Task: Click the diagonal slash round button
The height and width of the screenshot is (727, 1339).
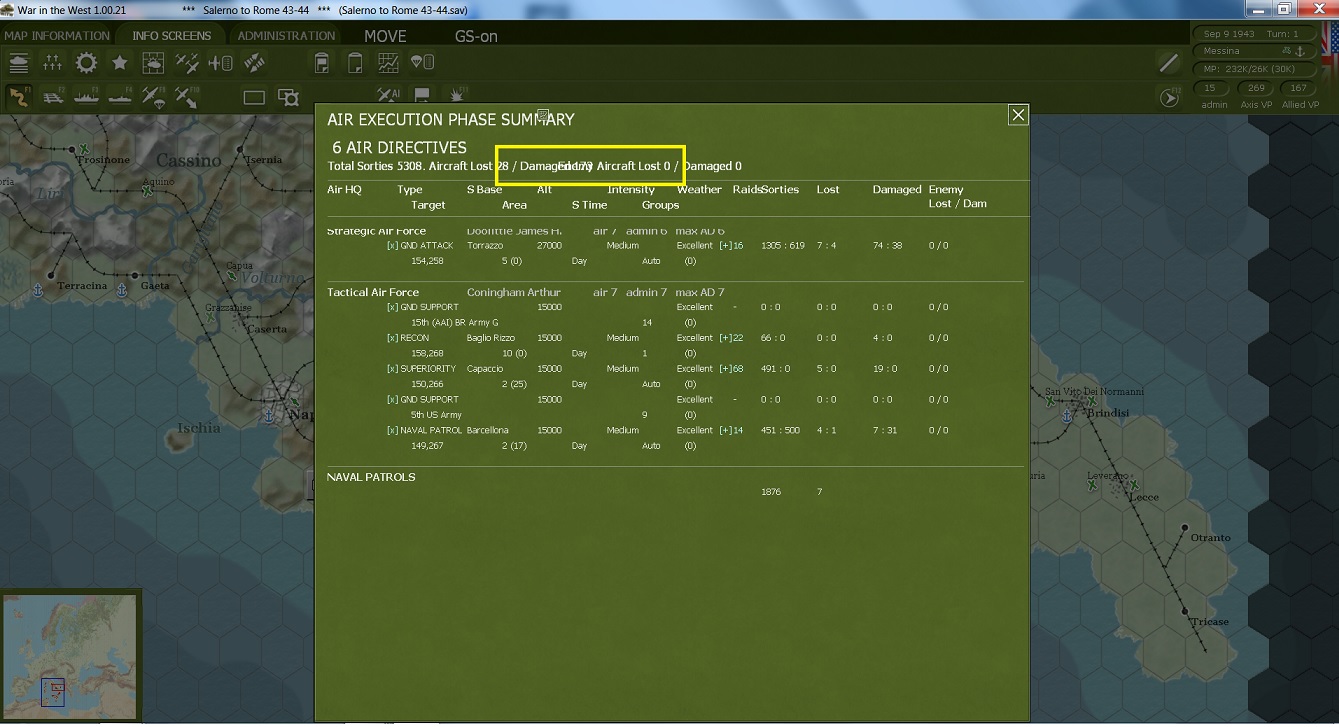Action: point(1168,64)
